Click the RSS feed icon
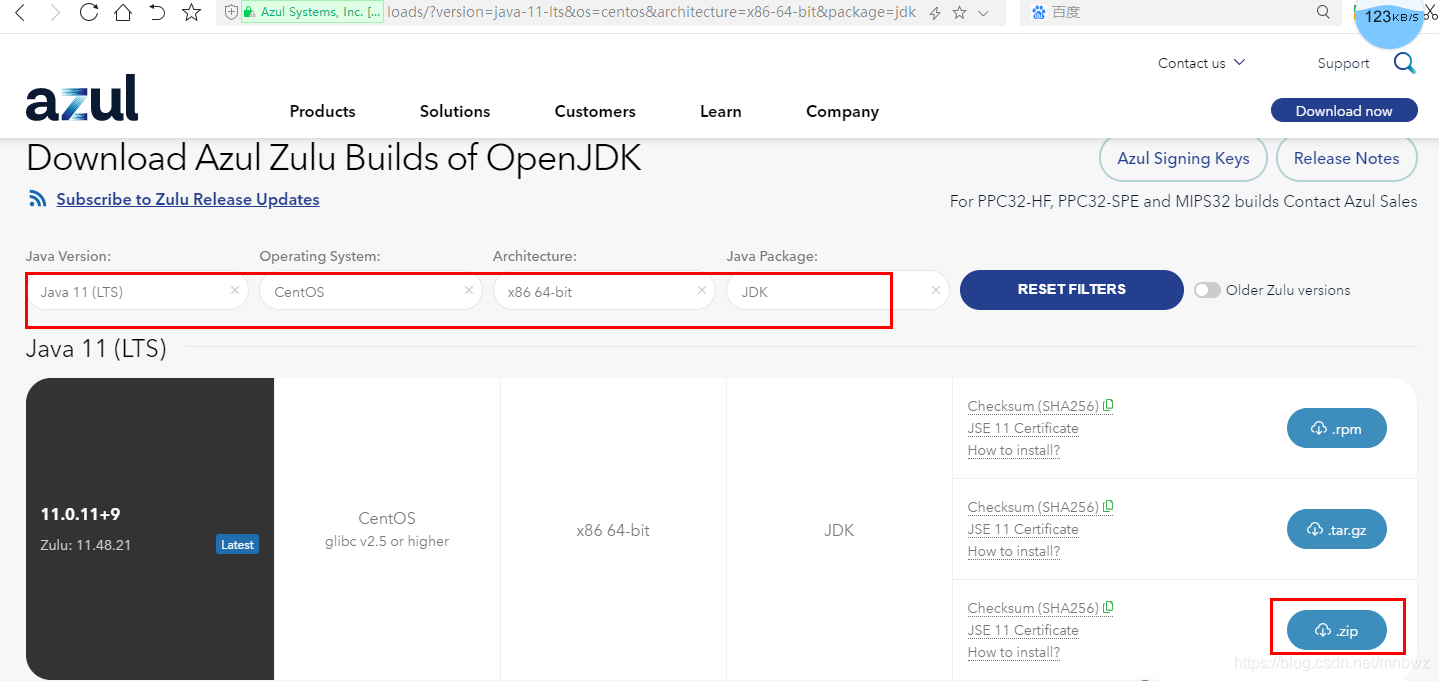Screen dimensions: 1439x681 click(x=38, y=198)
